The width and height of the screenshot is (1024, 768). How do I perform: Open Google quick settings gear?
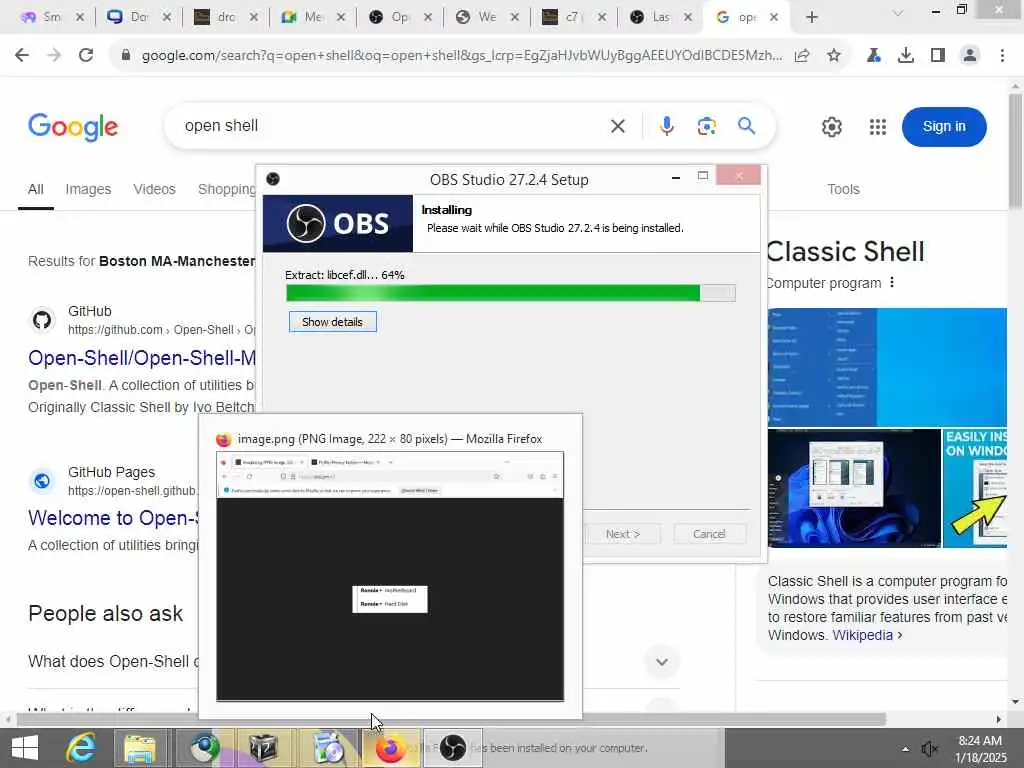(x=831, y=127)
